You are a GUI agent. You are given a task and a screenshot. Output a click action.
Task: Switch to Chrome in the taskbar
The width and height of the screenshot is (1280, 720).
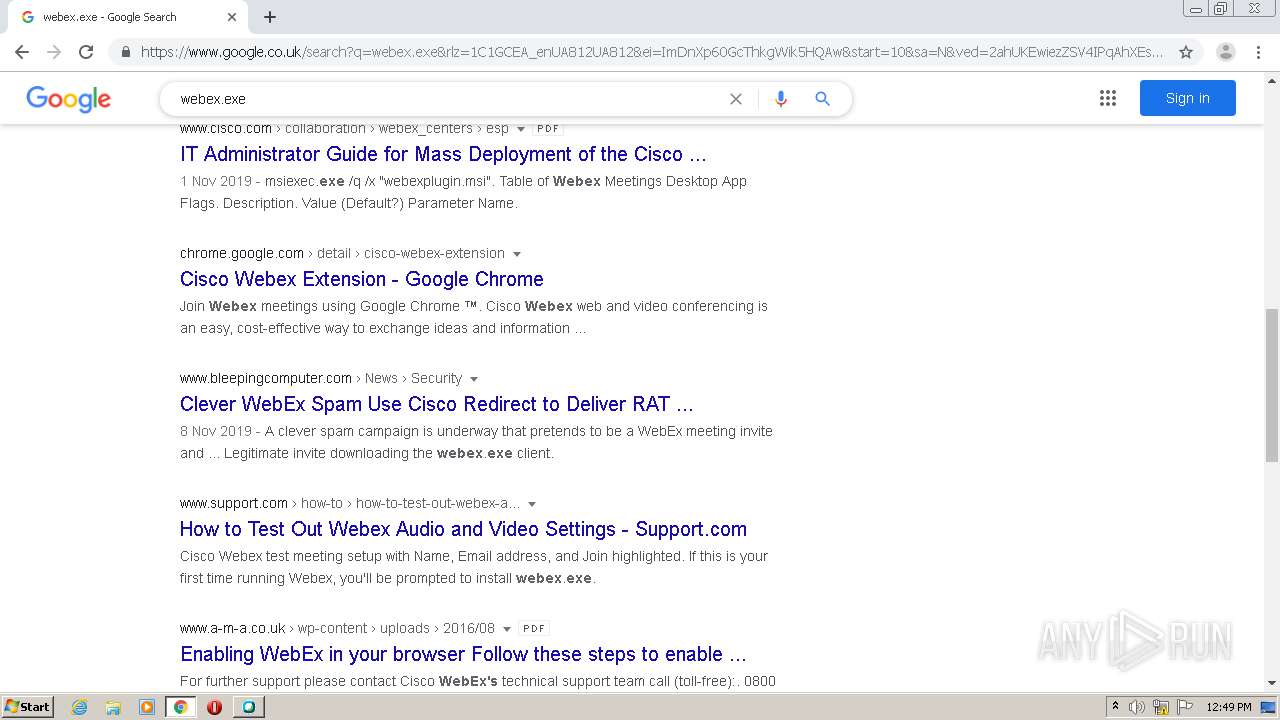click(x=180, y=707)
